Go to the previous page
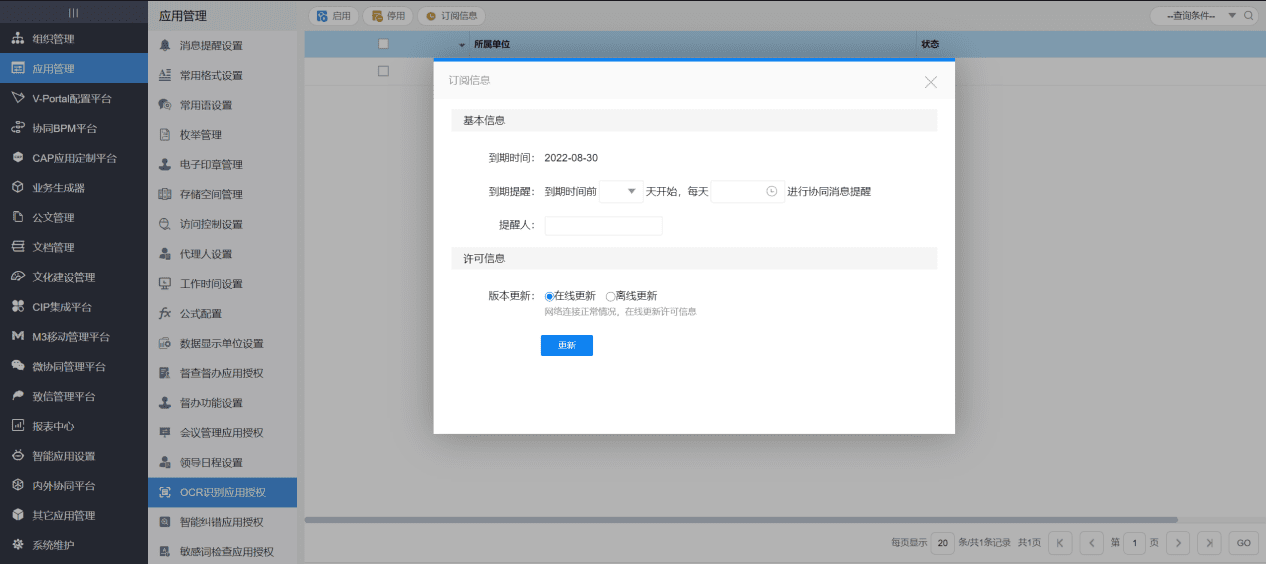The height and width of the screenshot is (564, 1266). point(1091,543)
